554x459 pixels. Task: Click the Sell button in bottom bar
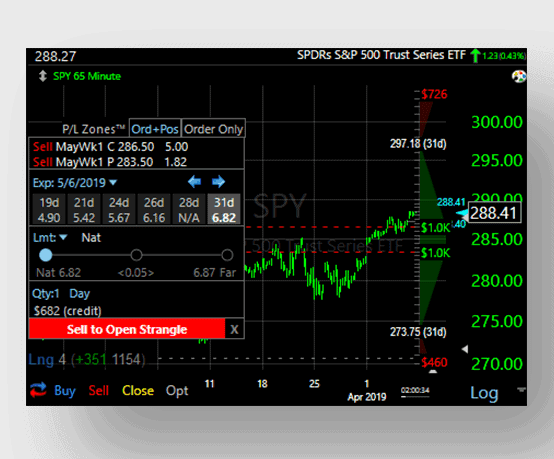(99, 390)
